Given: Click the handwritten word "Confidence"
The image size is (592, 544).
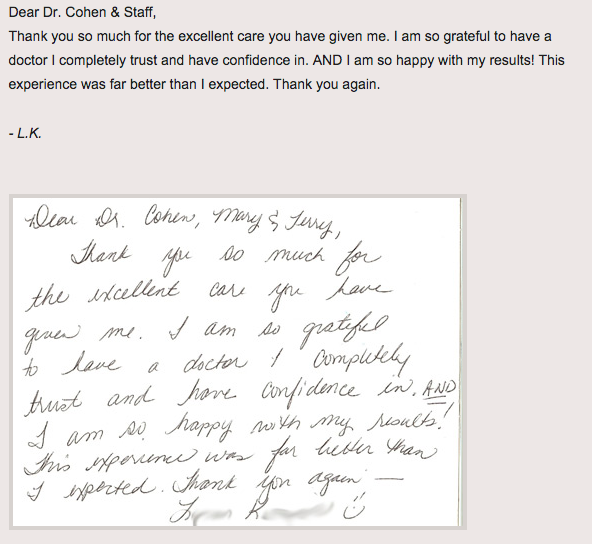Looking at the screenshot, I should [x=309, y=392].
